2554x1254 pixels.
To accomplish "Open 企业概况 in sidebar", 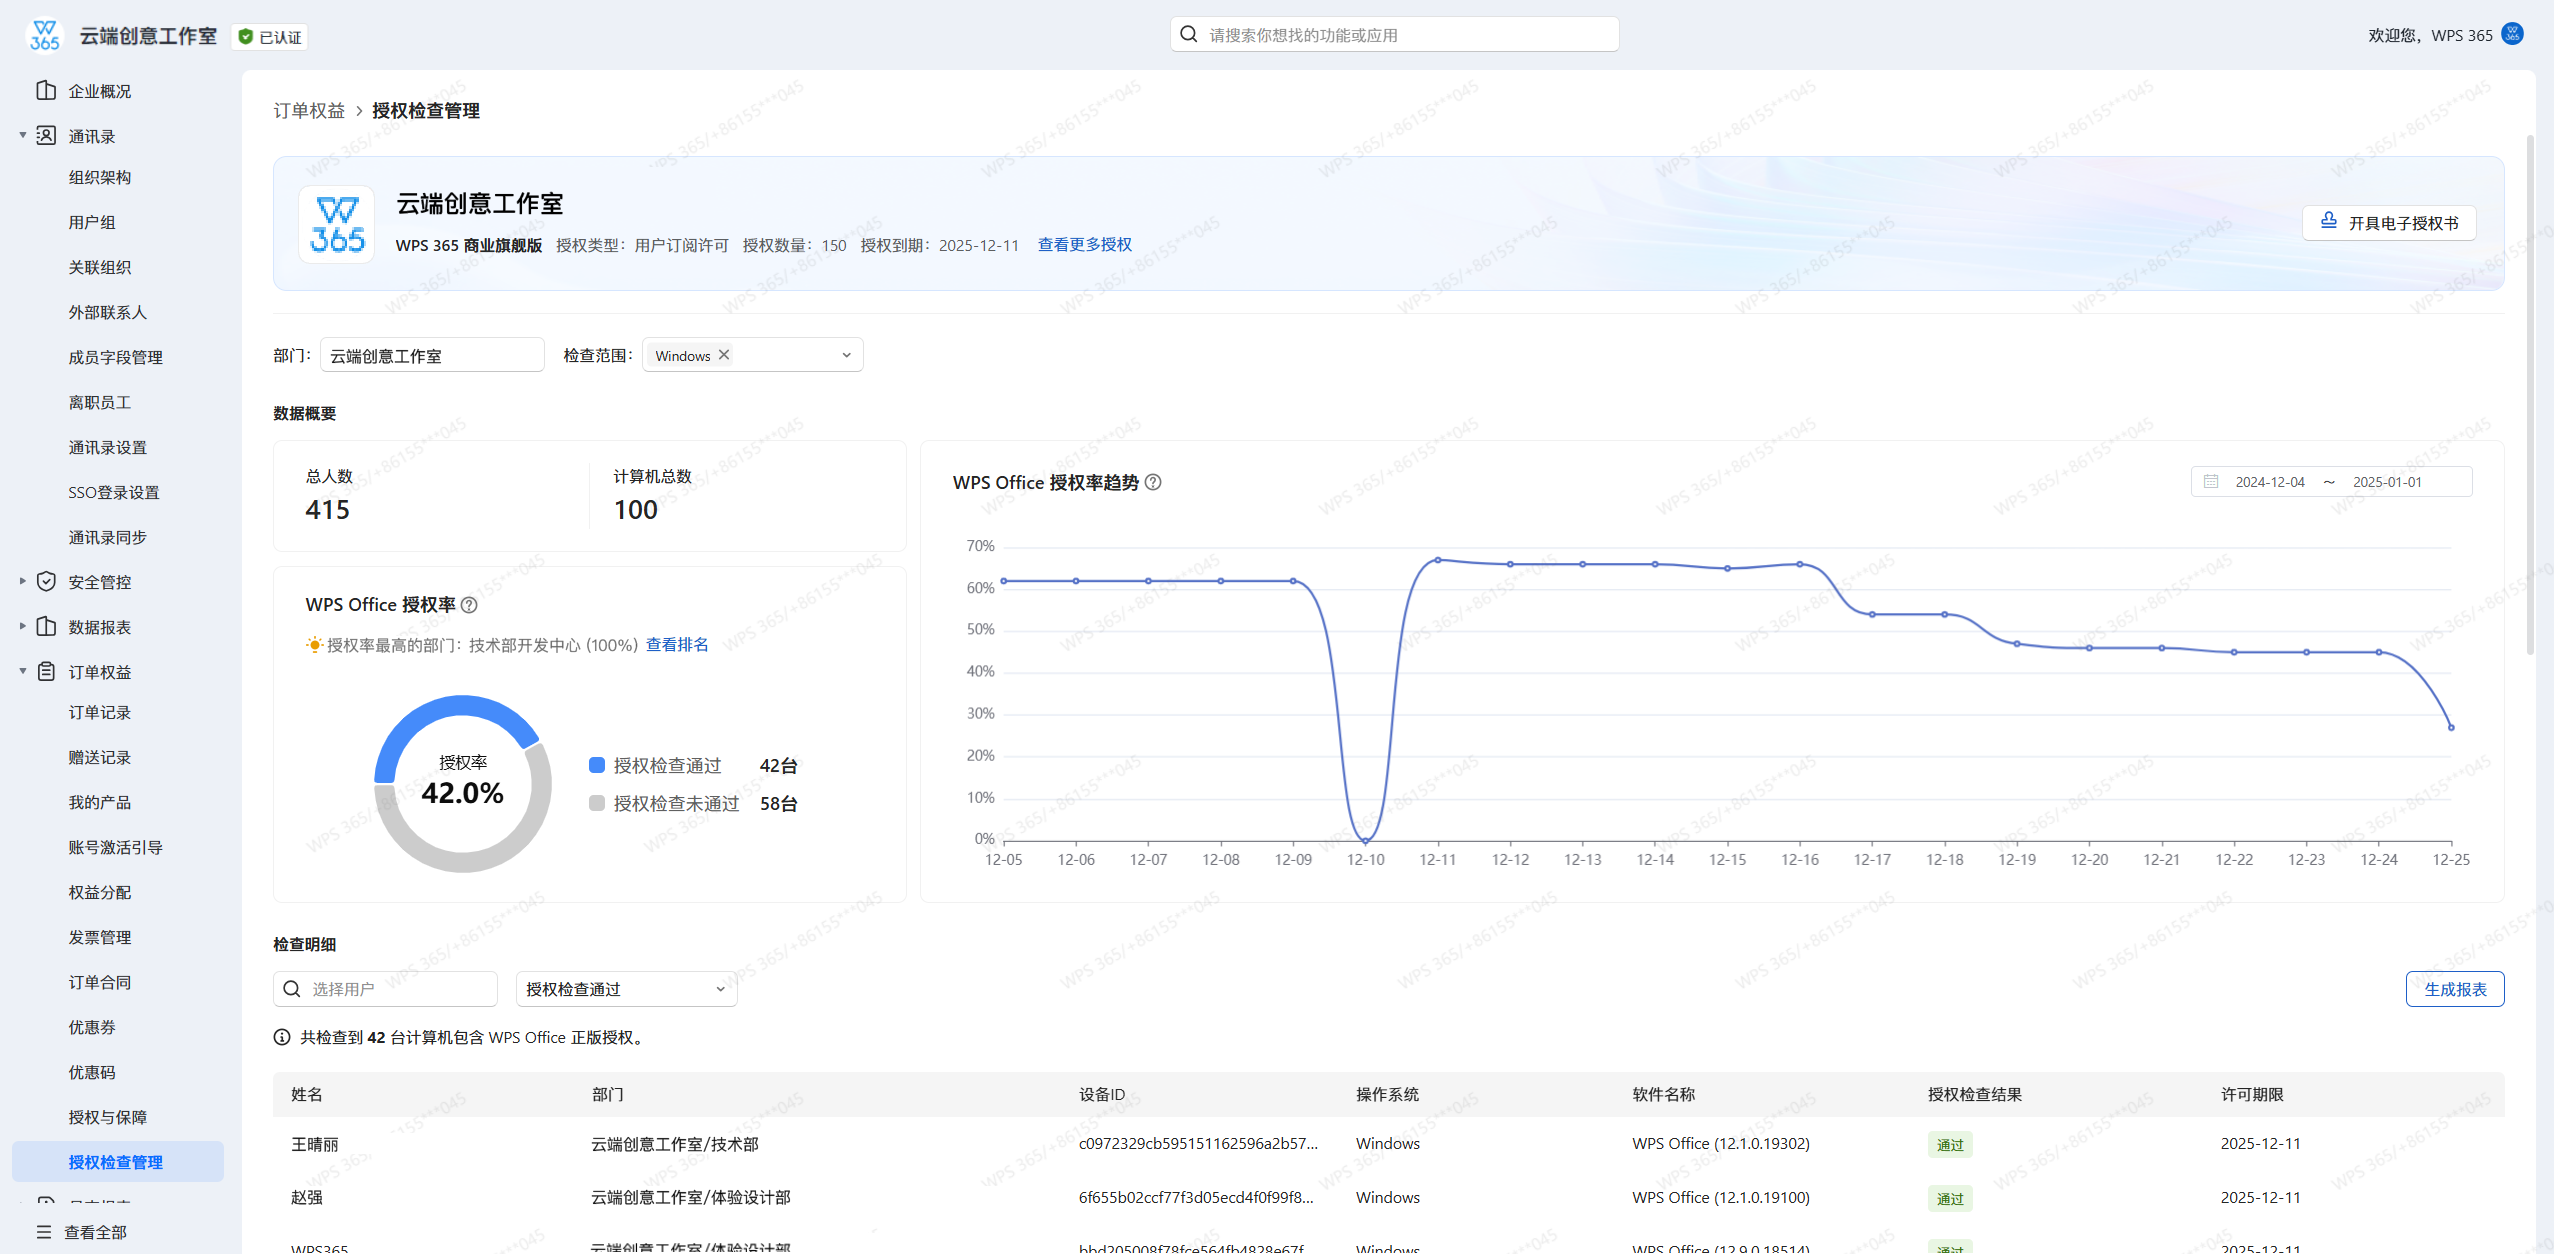I will point(99,91).
